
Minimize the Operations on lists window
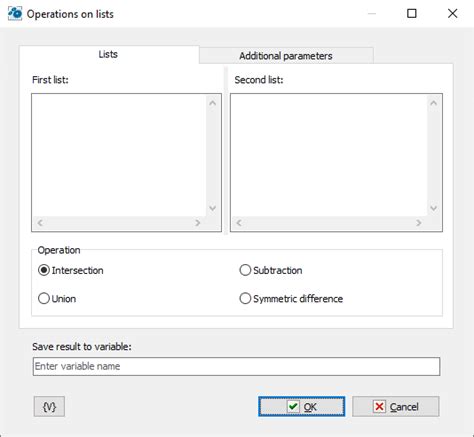pos(372,14)
